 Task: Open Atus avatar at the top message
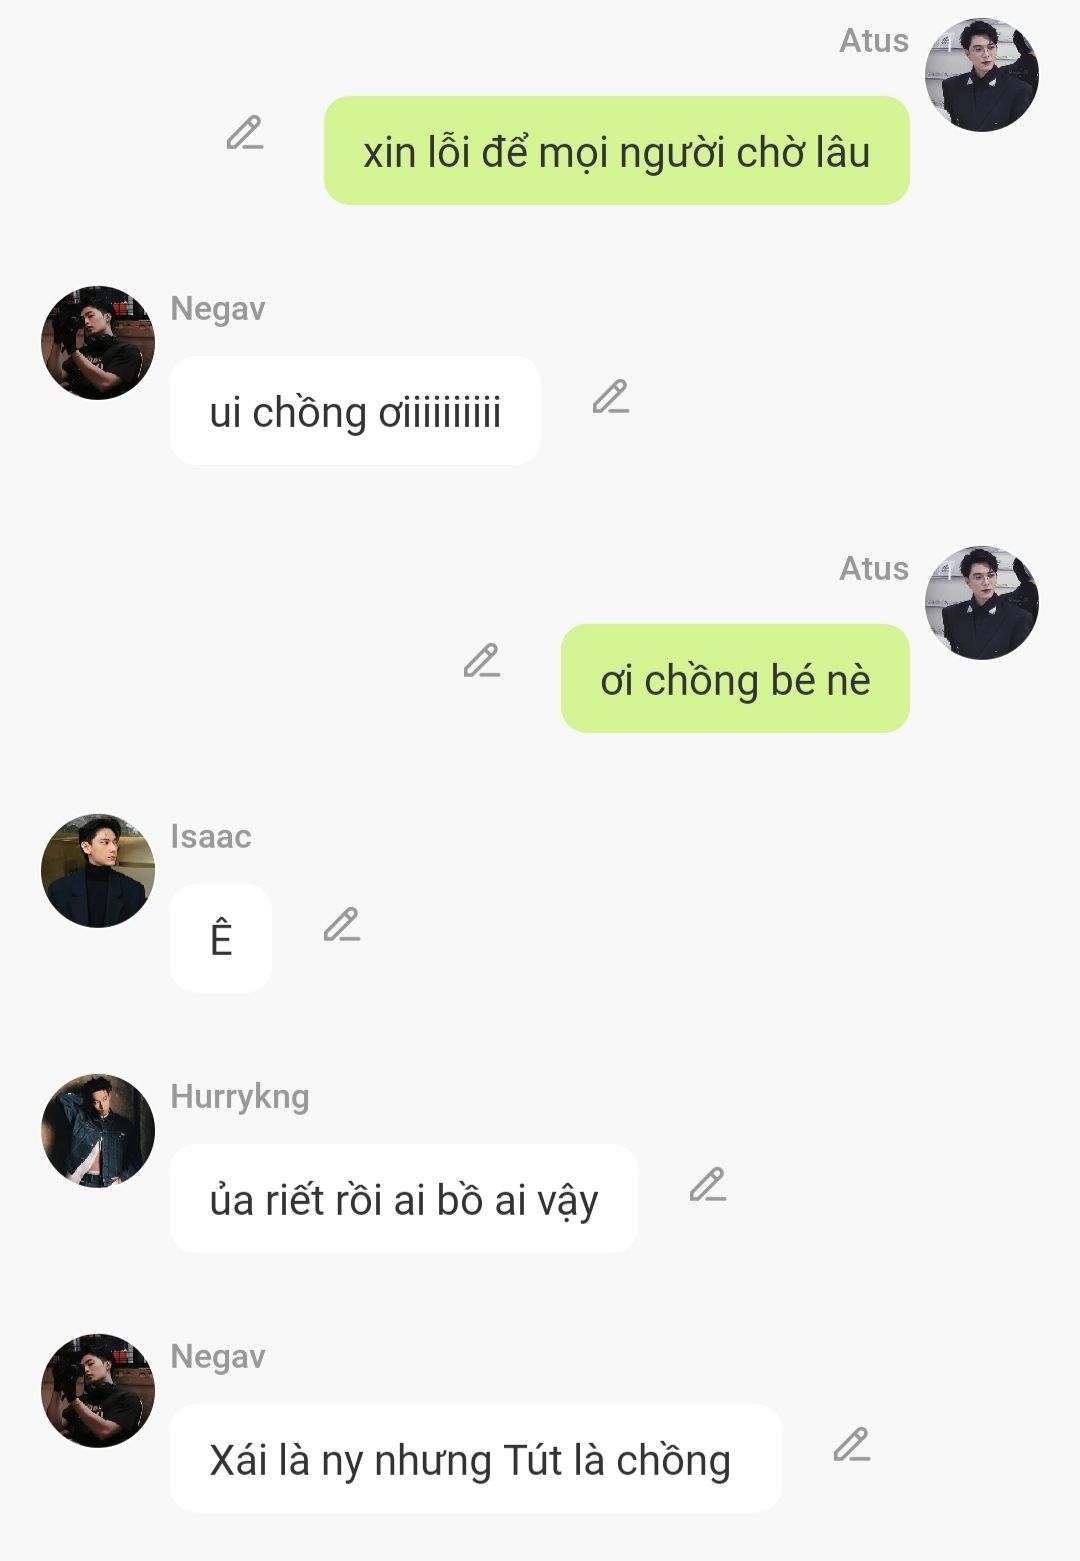point(982,75)
